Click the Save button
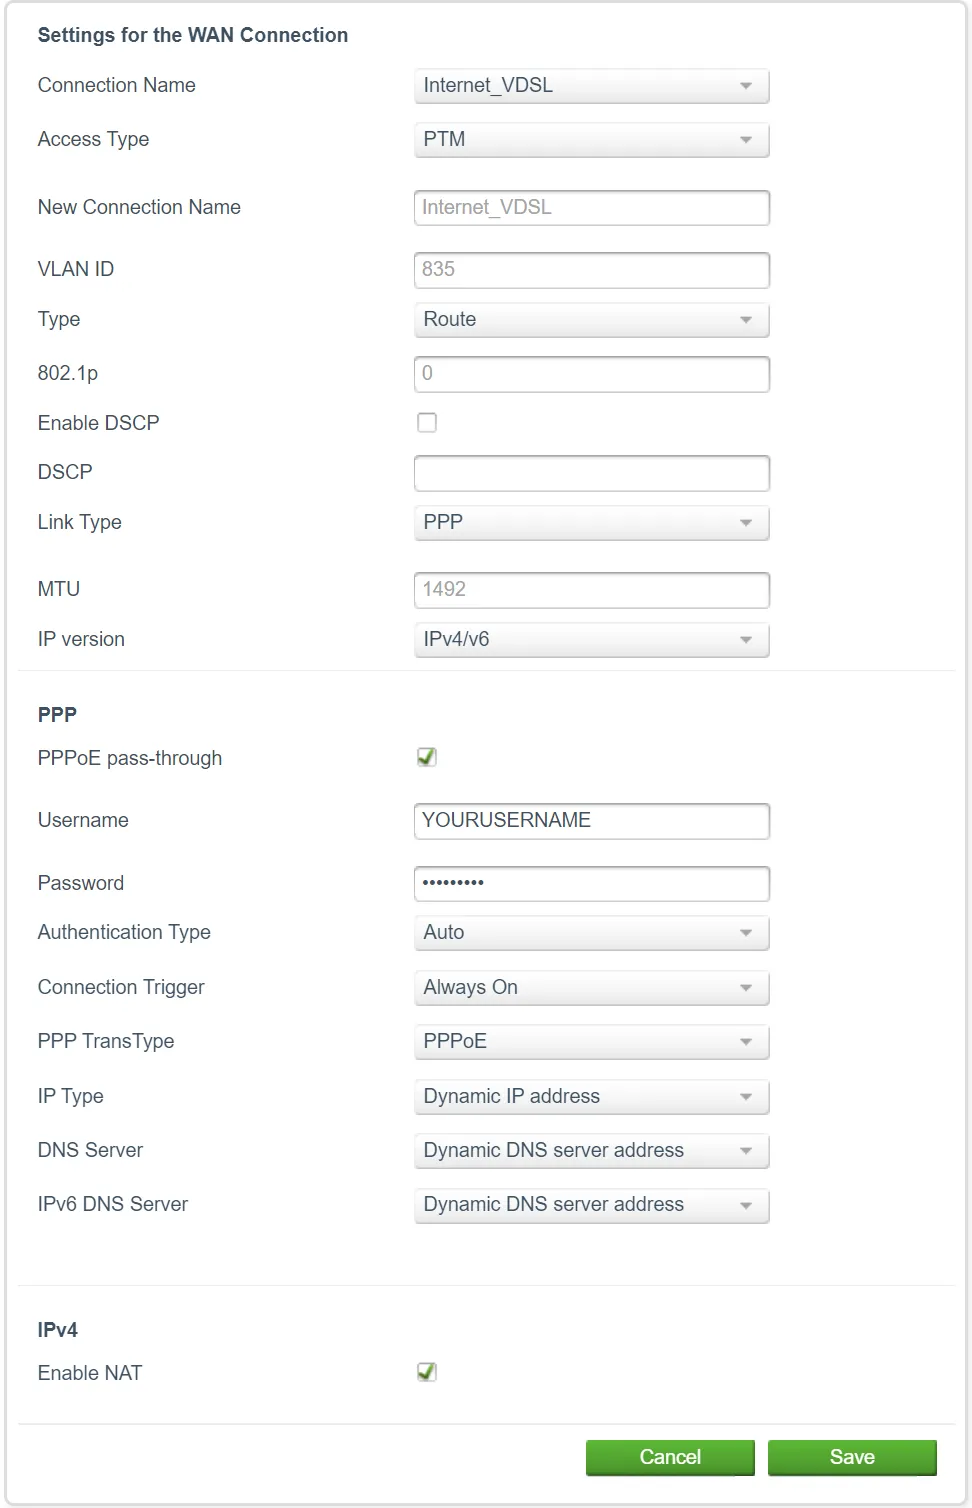The height and width of the screenshot is (1508, 972). 851,1457
